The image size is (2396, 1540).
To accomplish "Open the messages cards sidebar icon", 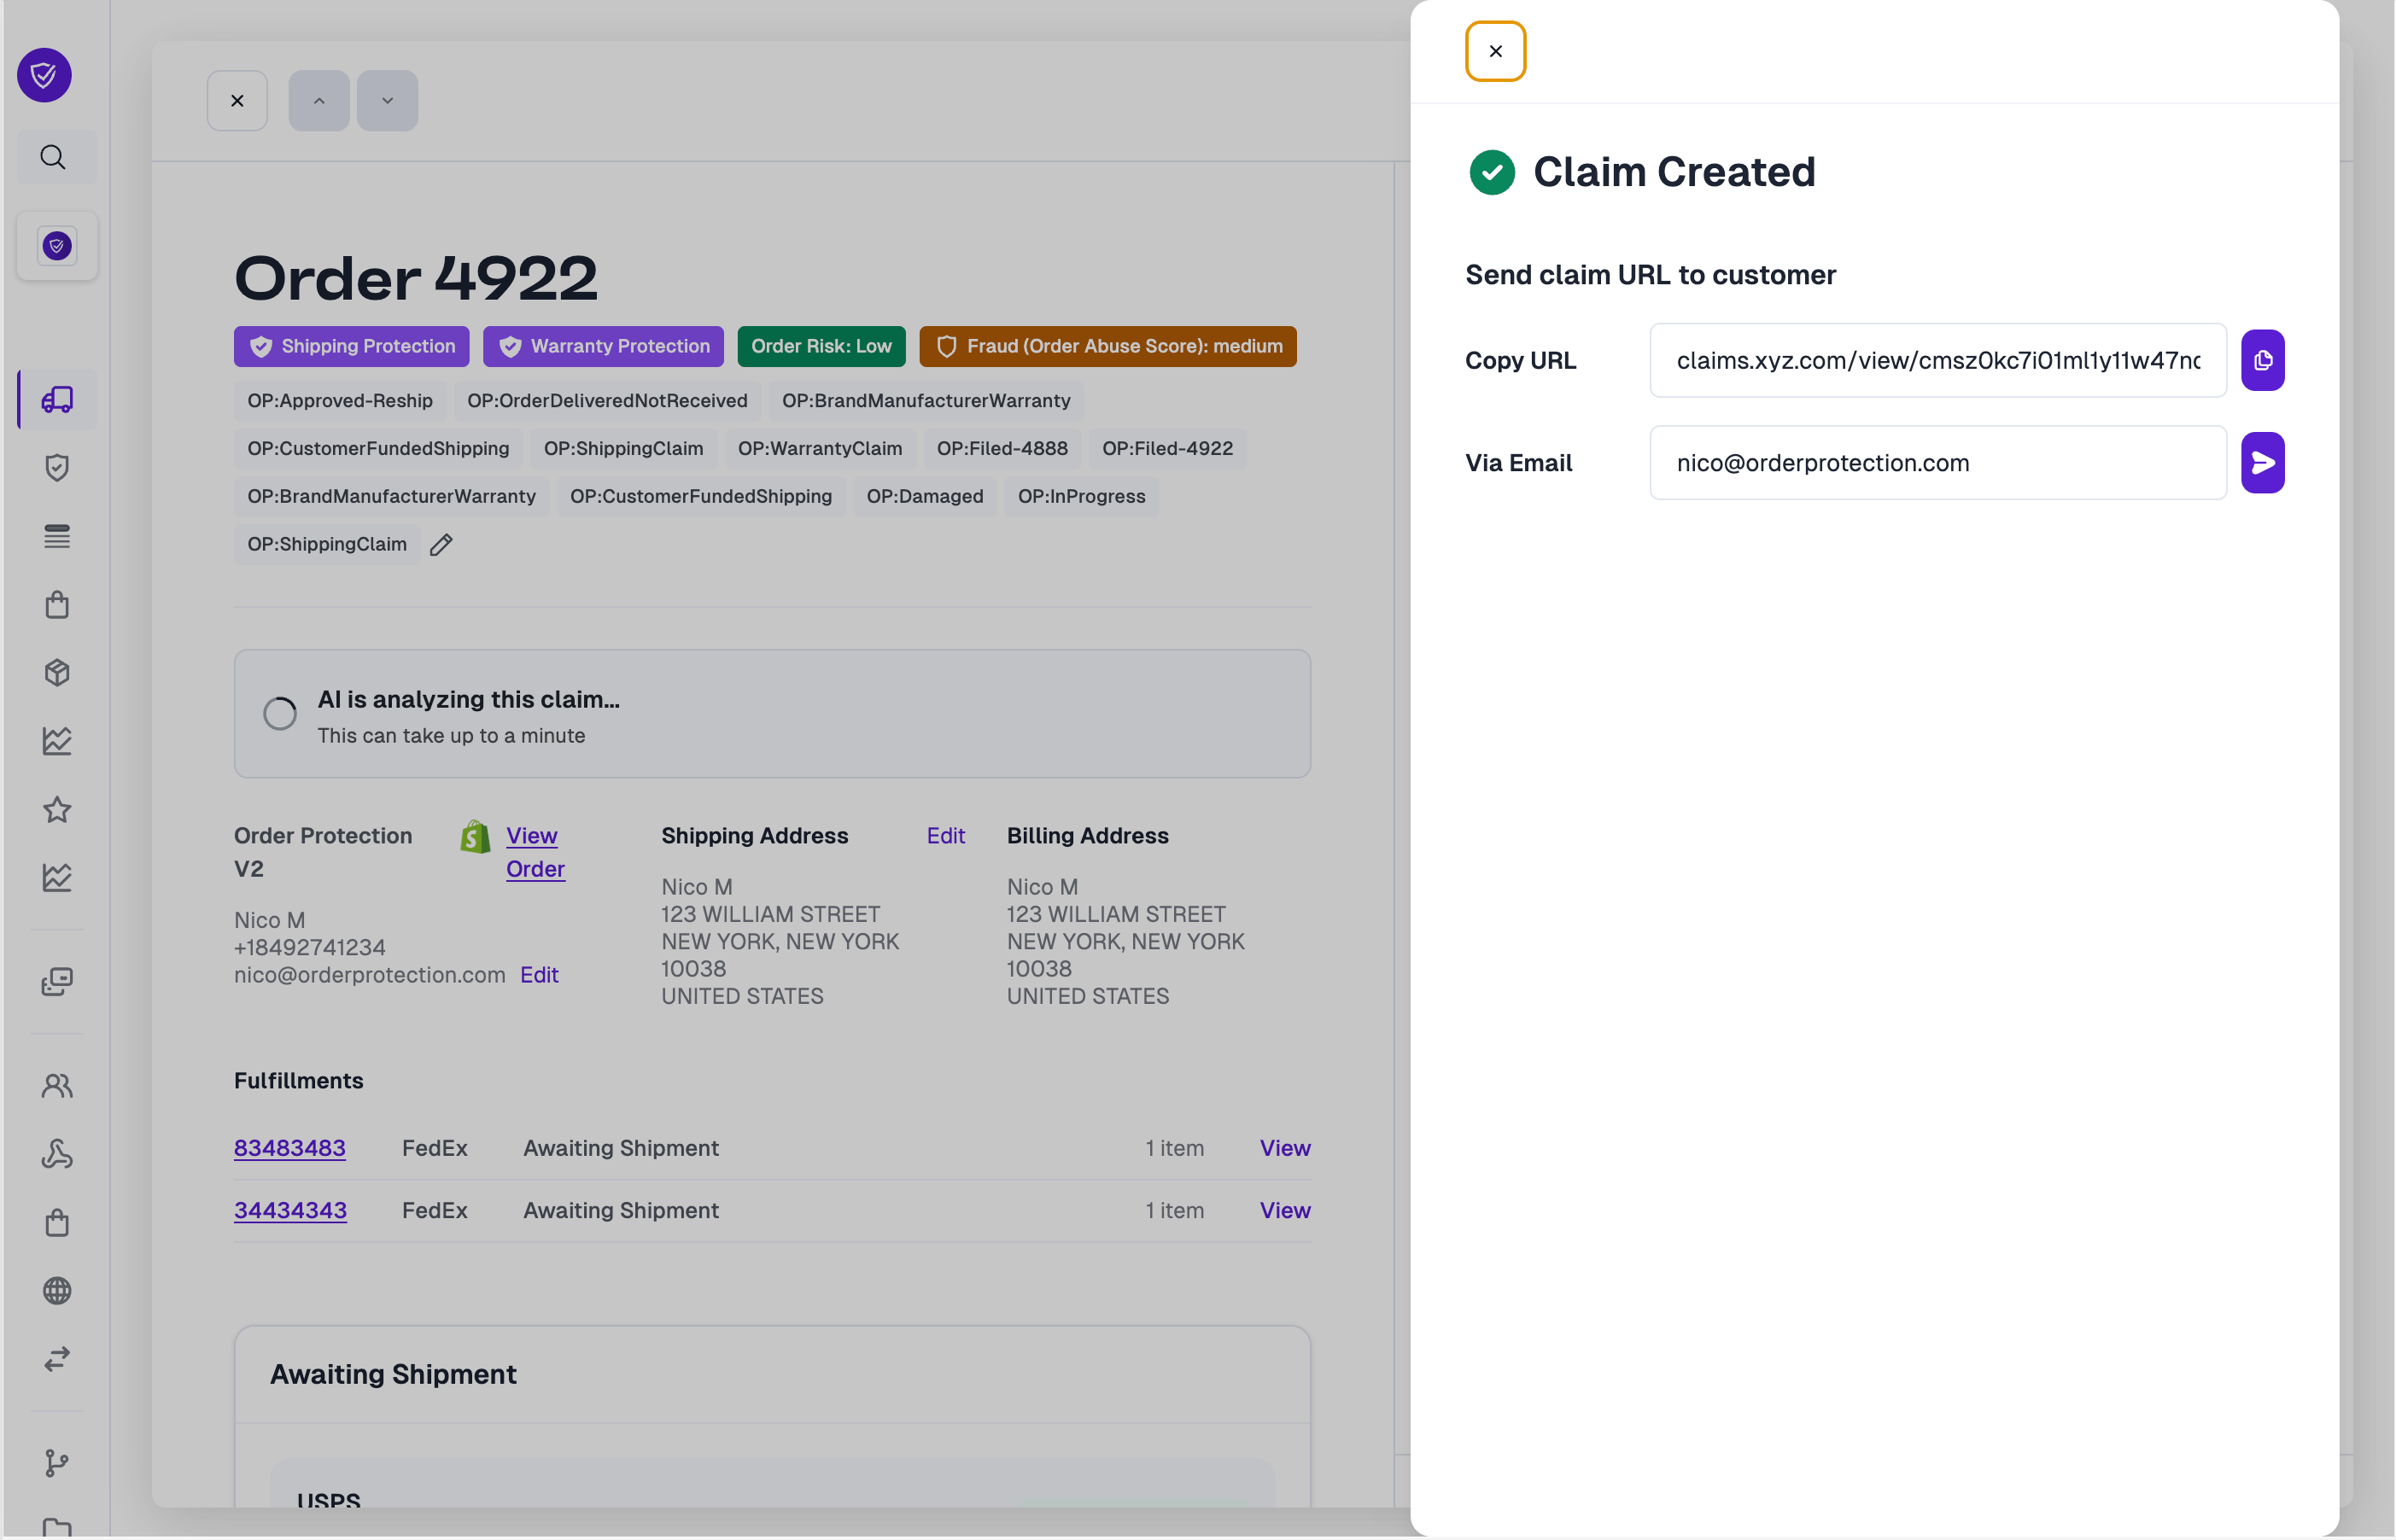I will coord(57,982).
